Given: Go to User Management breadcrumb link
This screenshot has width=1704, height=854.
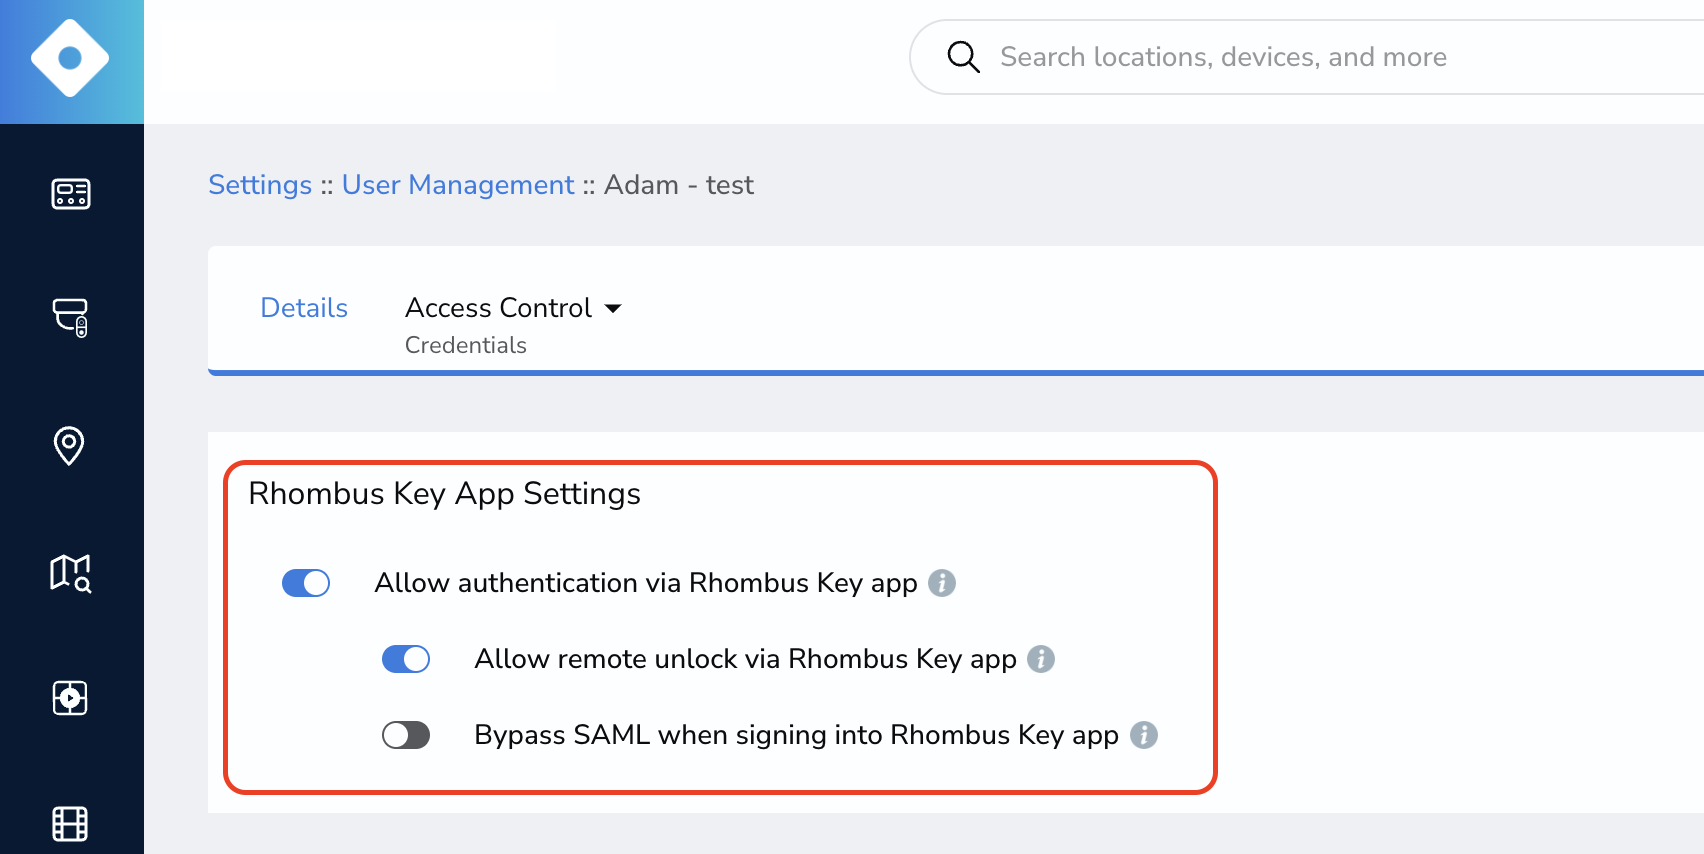Looking at the screenshot, I should point(458,185).
